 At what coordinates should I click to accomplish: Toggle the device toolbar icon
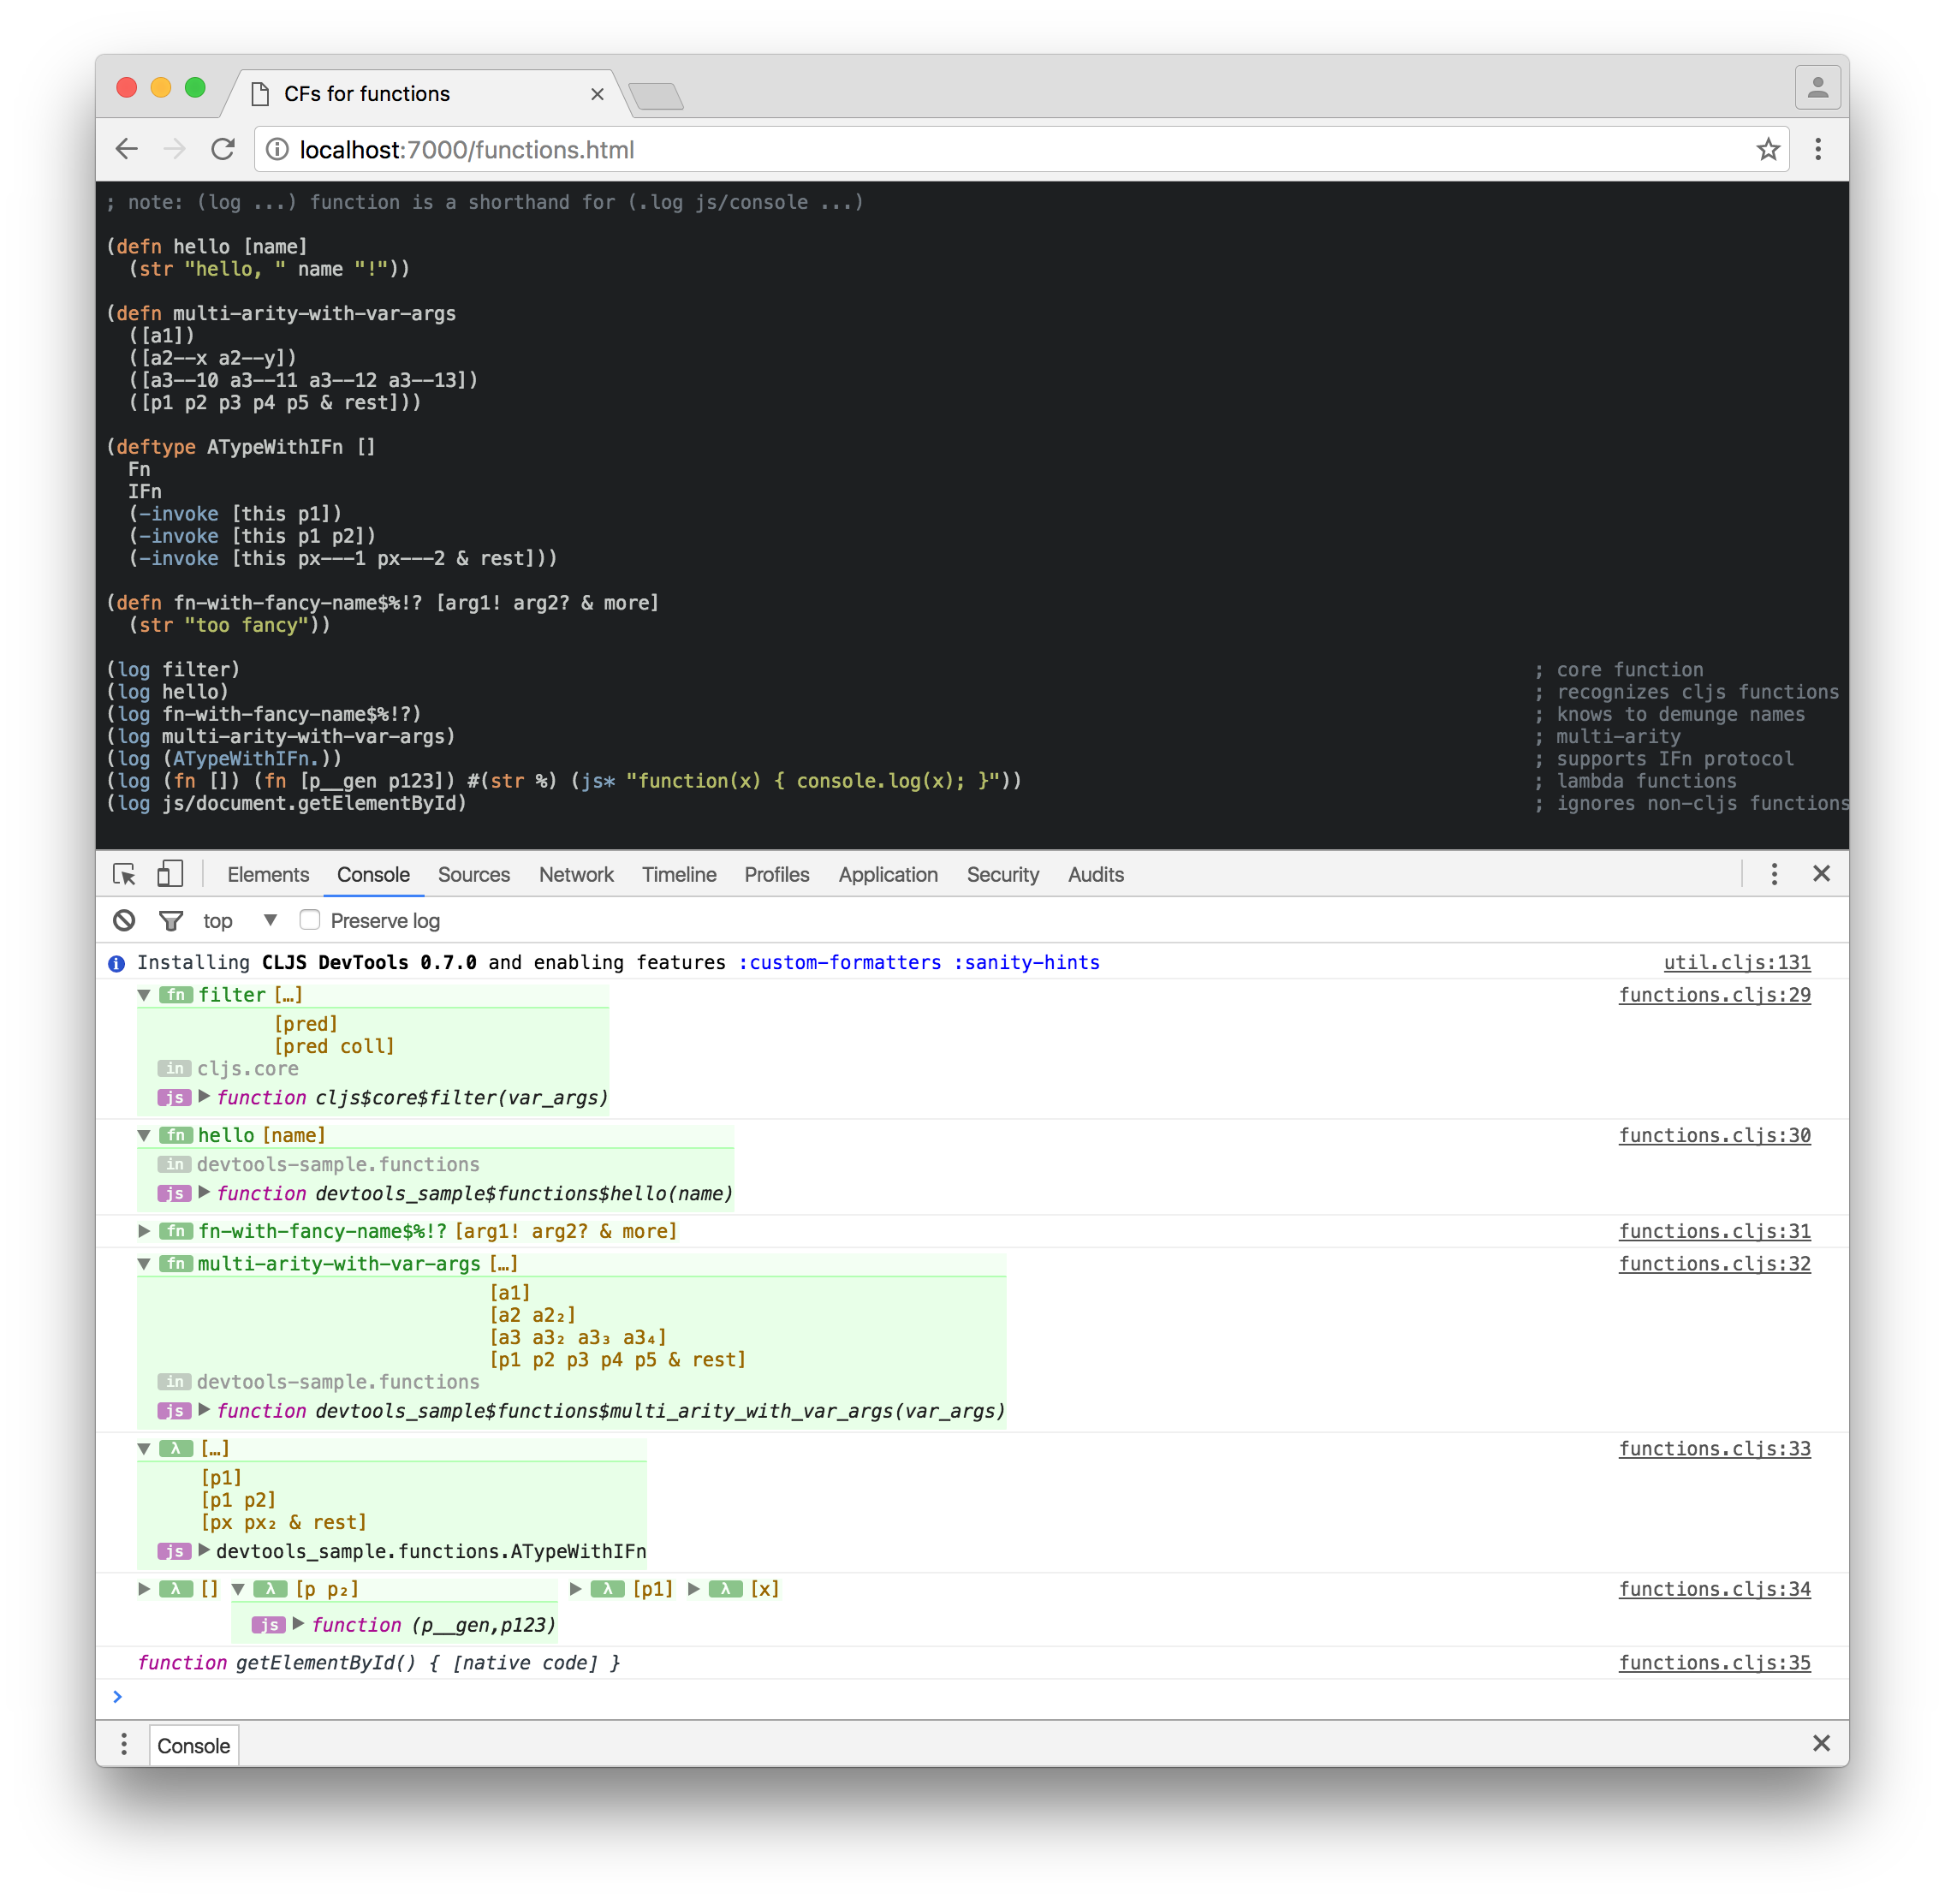pos(170,874)
